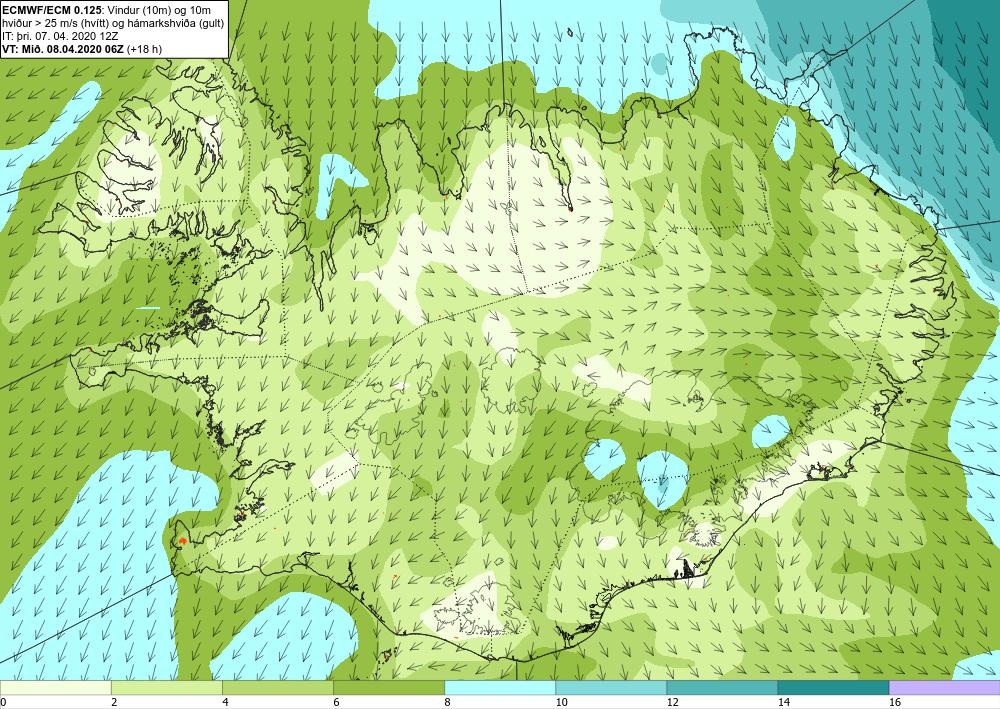Click the scale label '4'
1000x709 pixels.
click(x=225, y=703)
